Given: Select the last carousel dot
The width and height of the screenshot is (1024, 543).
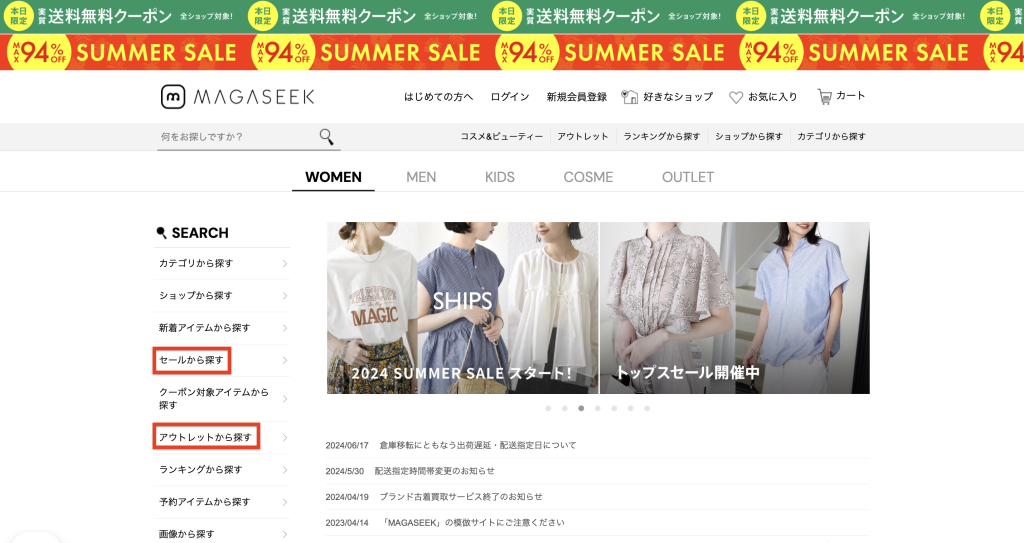Looking at the screenshot, I should click(x=647, y=408).
